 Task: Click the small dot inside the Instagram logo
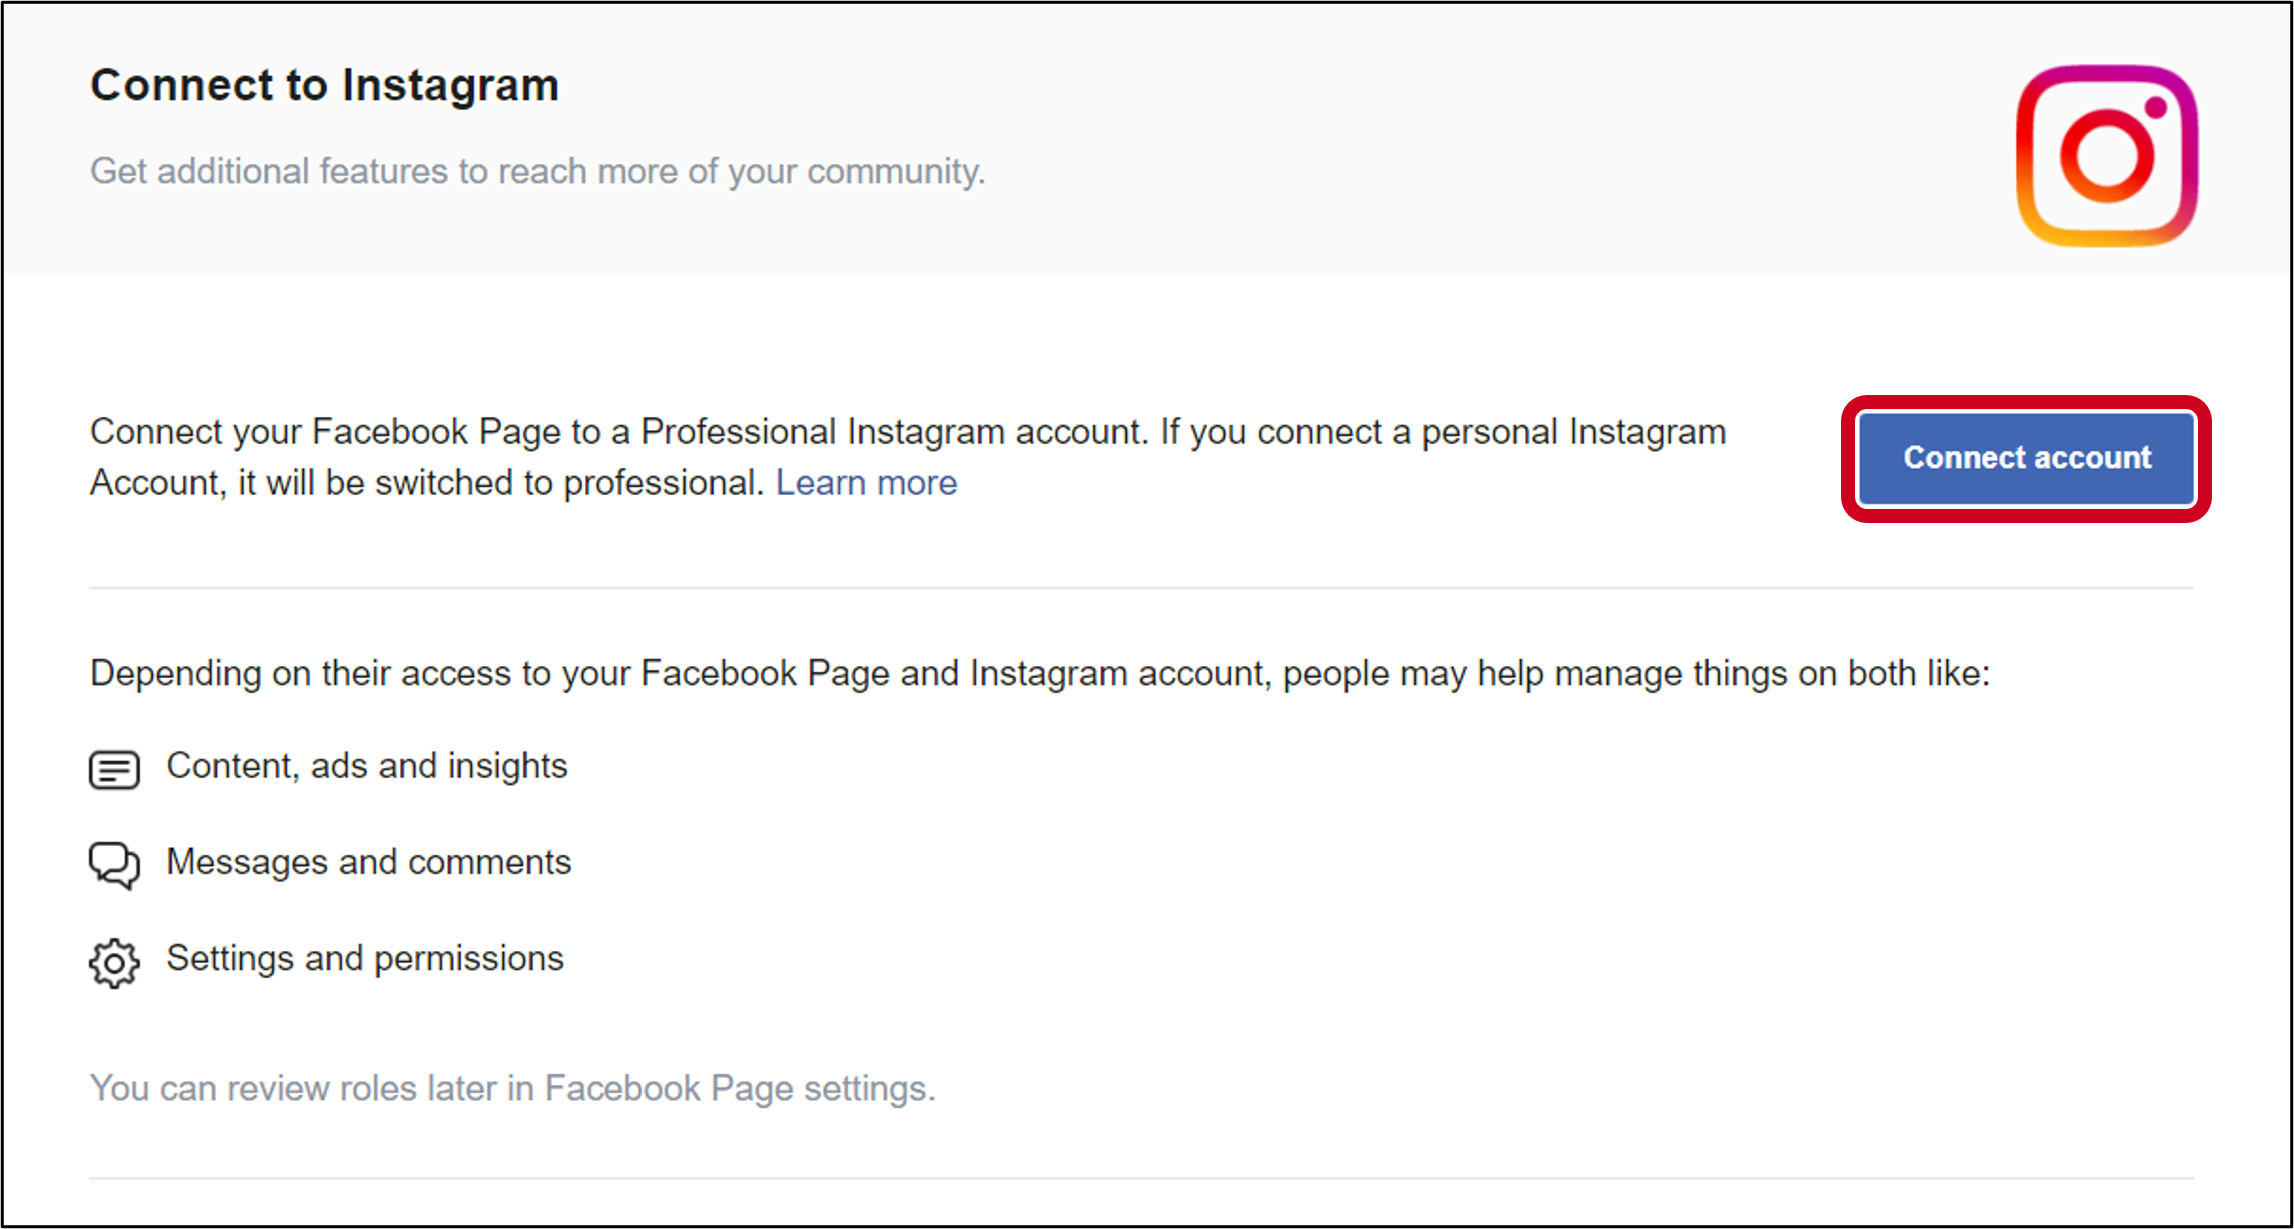(x=2155, y=108)
